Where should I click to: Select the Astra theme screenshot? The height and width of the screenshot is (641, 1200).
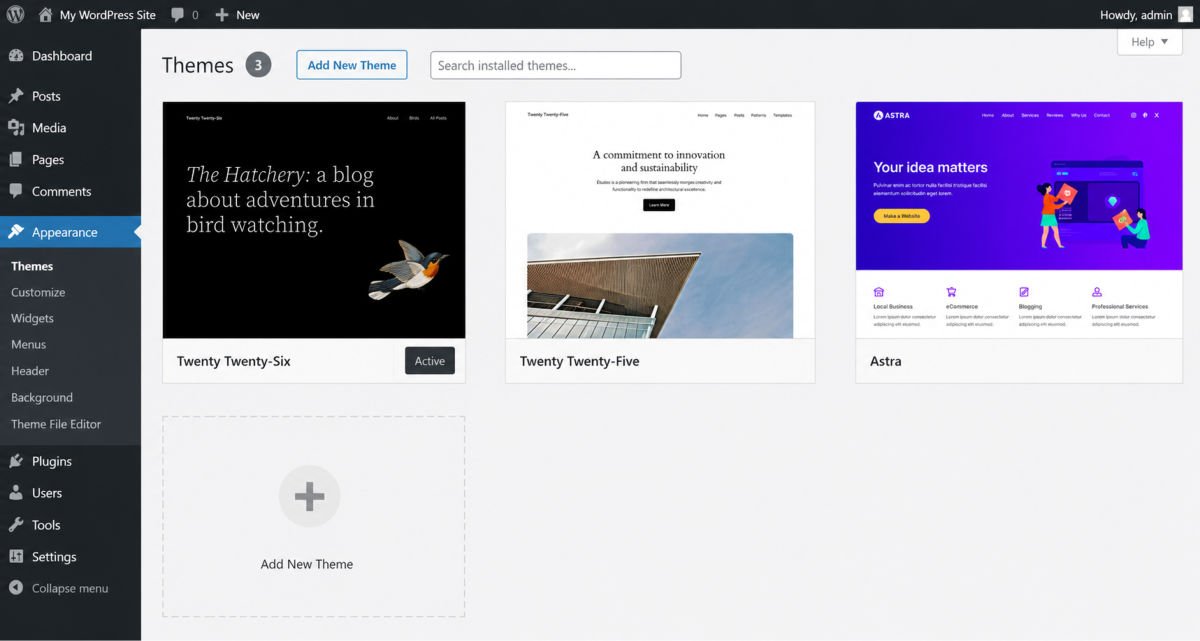pyautogui.click(x=1019, y=220)
